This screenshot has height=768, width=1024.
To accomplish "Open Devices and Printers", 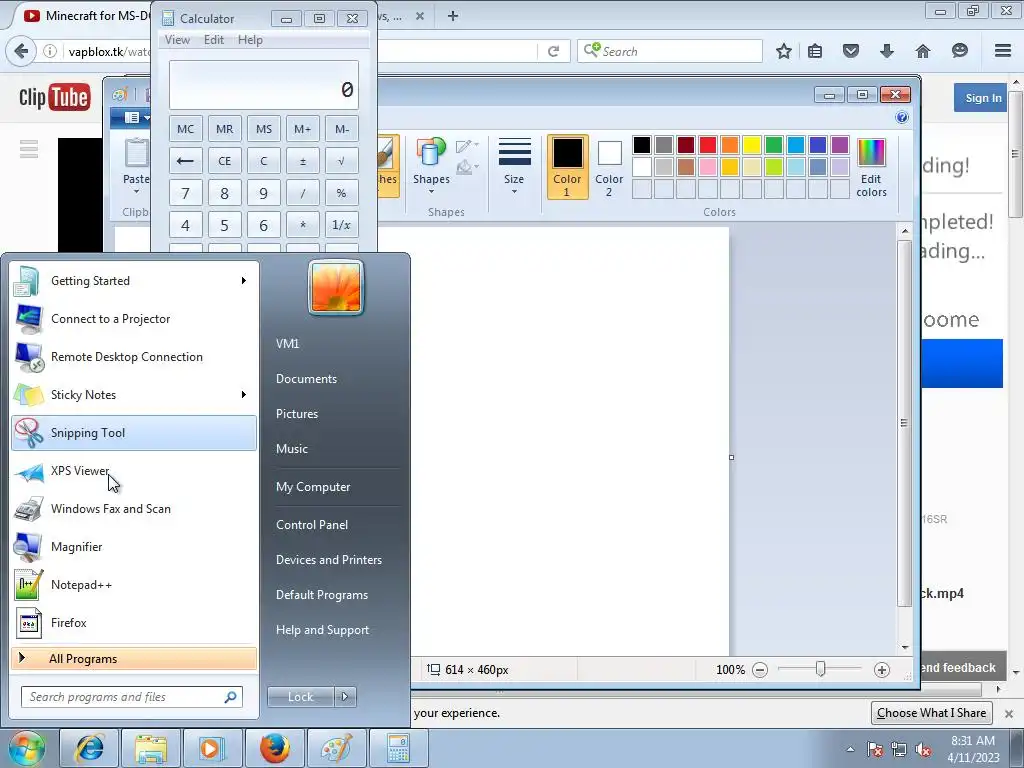I will pos(328,560).
